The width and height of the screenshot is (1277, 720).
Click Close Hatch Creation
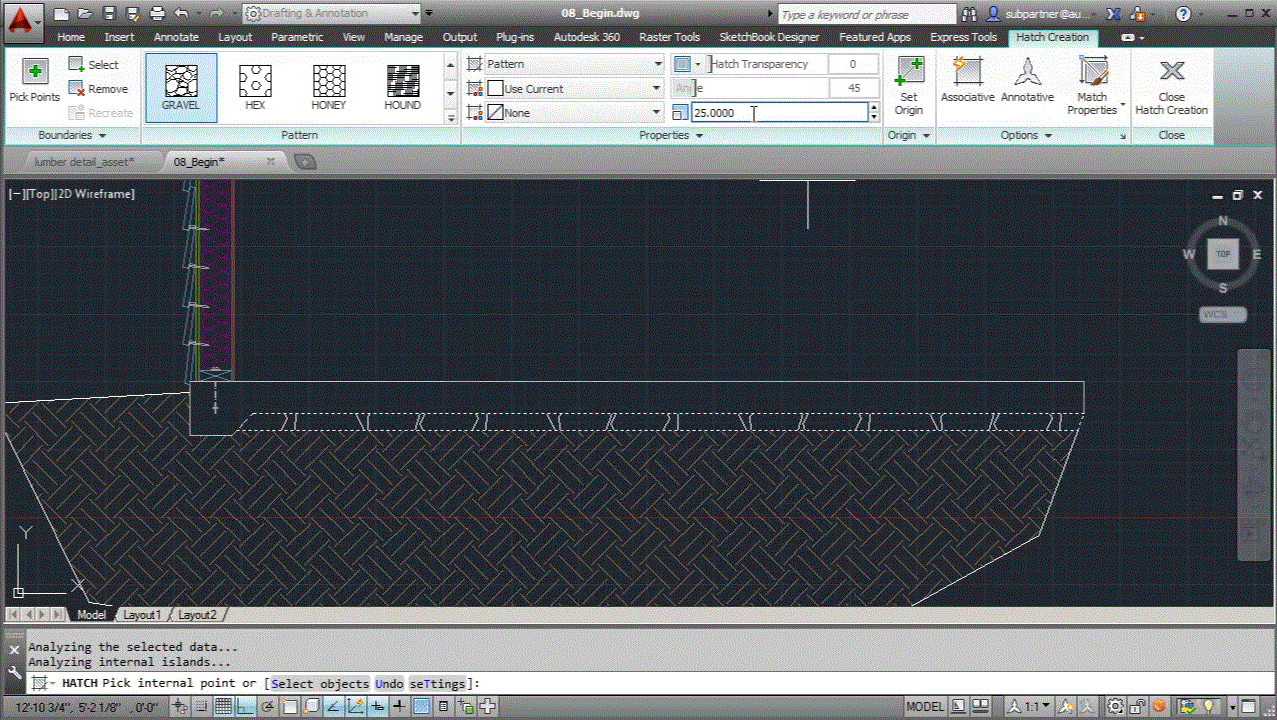(1172, 86)
